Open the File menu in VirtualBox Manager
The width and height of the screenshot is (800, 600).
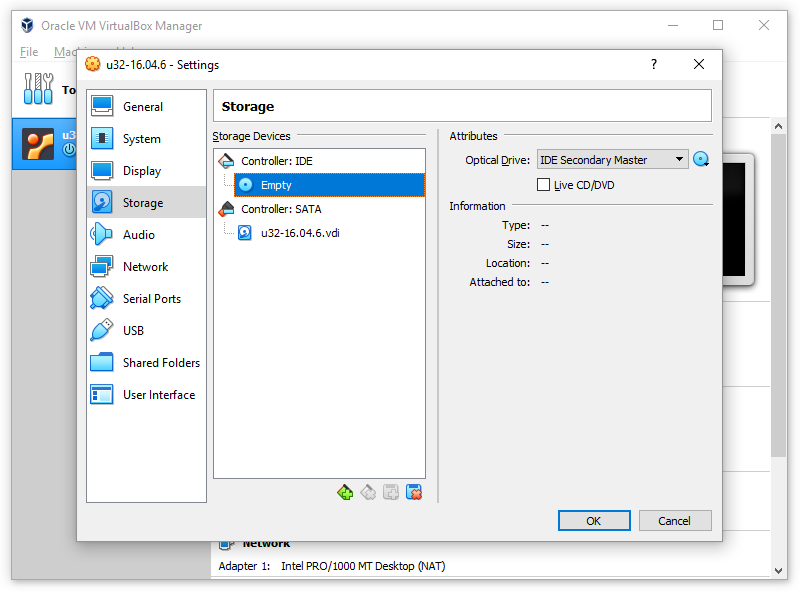point(29,52)
